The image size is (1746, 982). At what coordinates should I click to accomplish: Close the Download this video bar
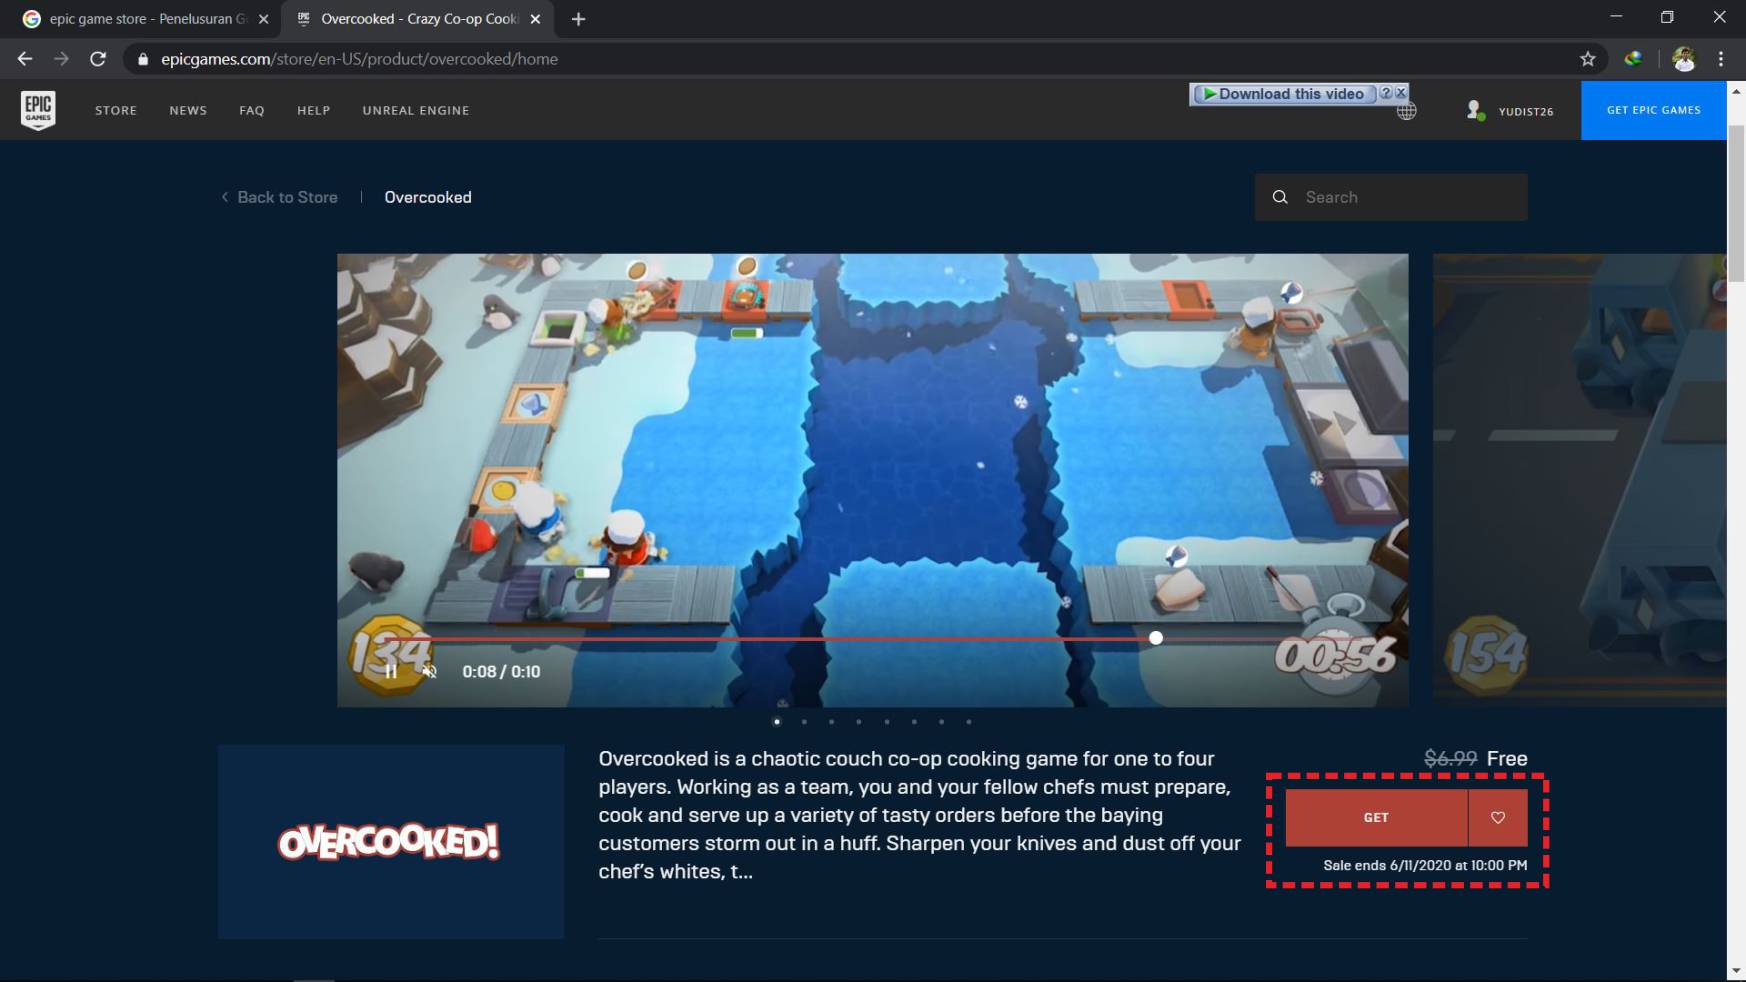[x=1401, y=93]
